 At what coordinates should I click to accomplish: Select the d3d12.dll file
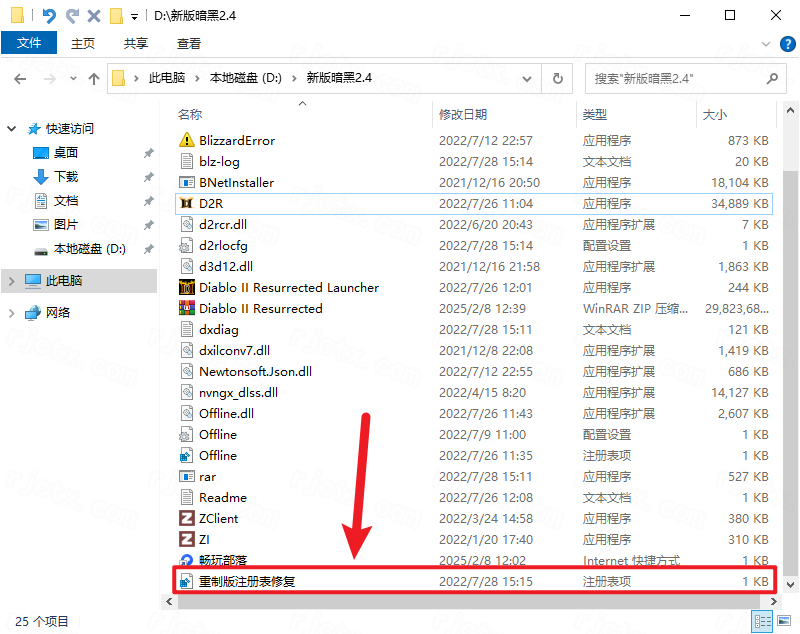(x=226, y=266)
